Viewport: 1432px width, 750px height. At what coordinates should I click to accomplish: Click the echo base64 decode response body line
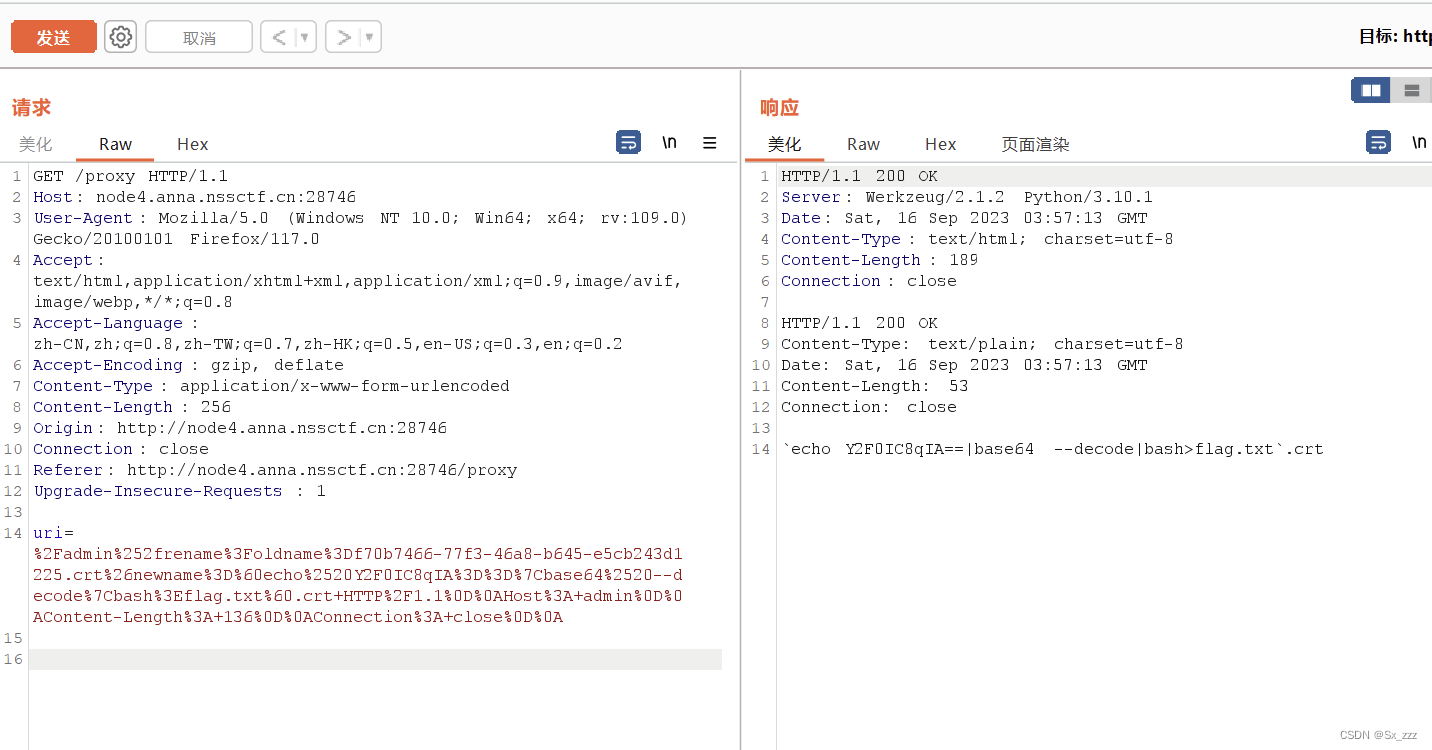pos(1052,449)
